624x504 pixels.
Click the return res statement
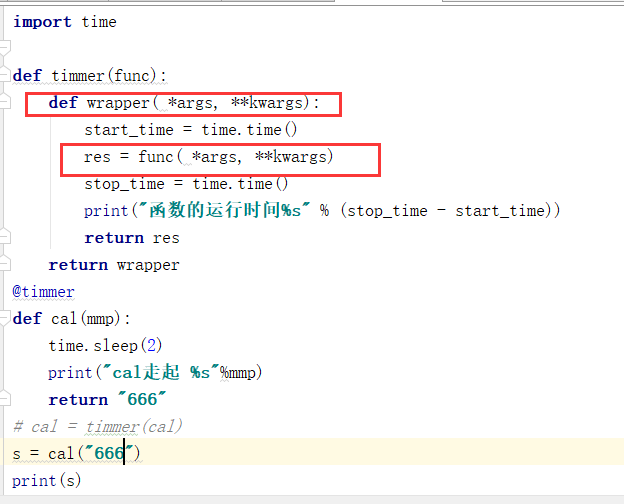(x=132, y=238)
